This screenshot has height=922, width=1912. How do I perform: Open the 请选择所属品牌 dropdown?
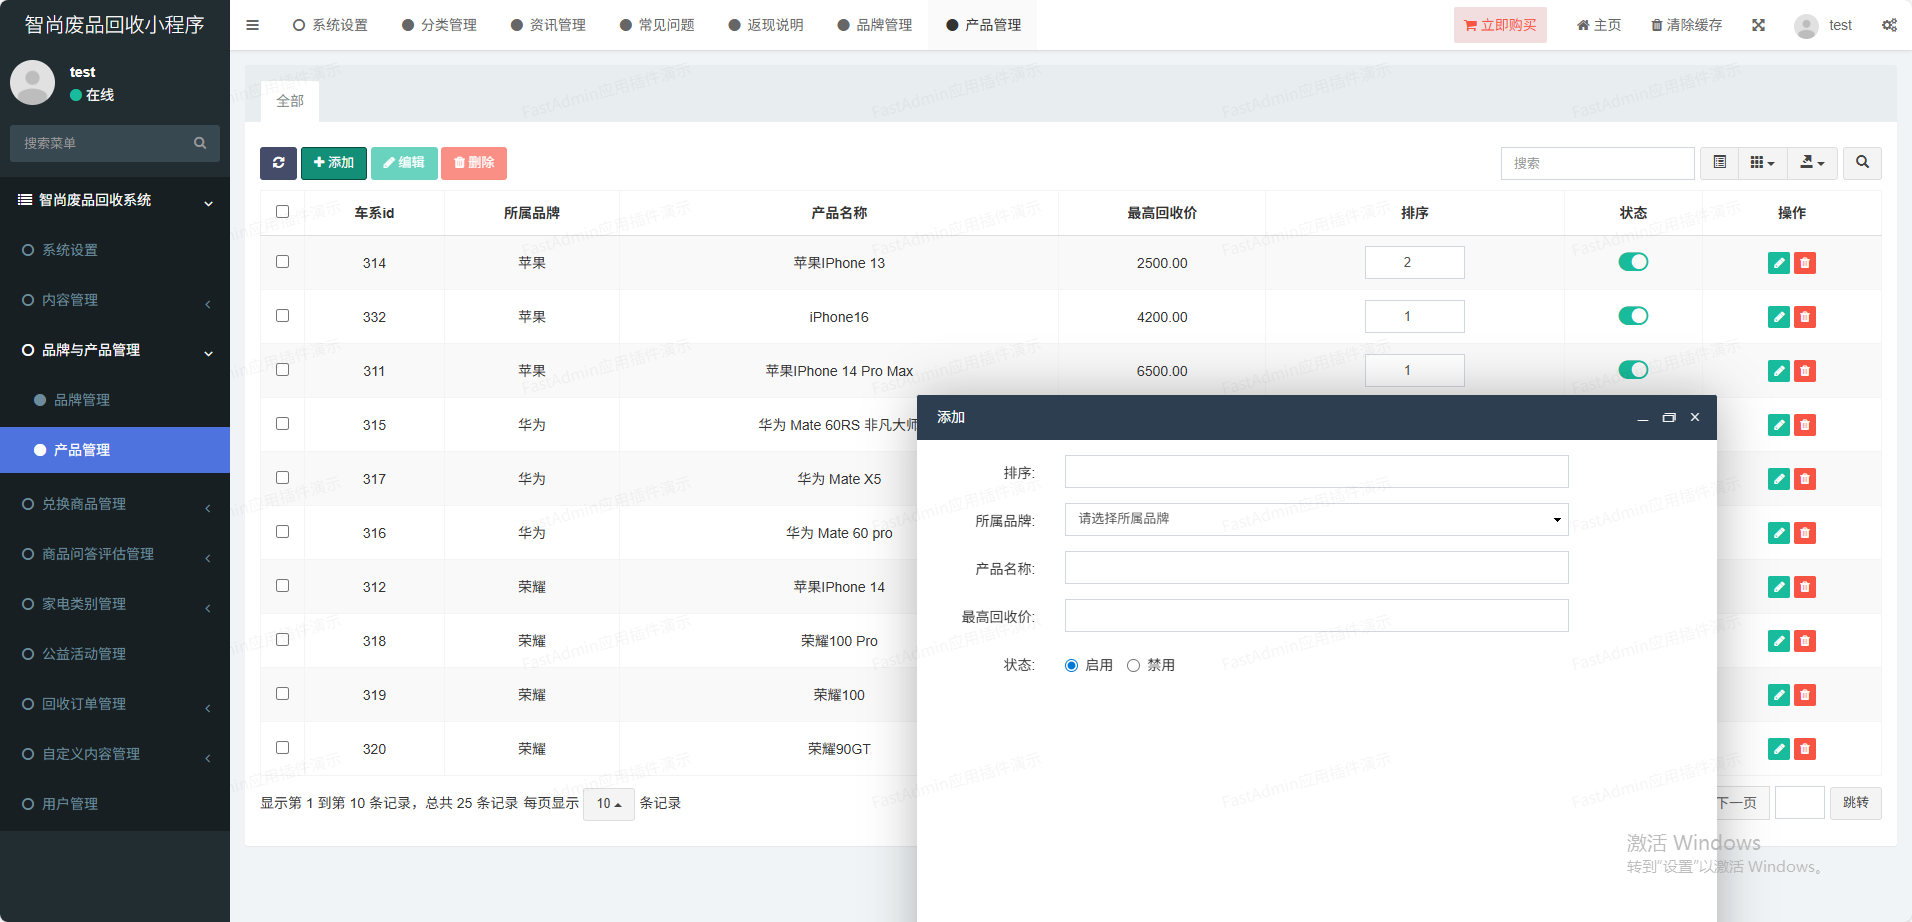click(1316, 519)
